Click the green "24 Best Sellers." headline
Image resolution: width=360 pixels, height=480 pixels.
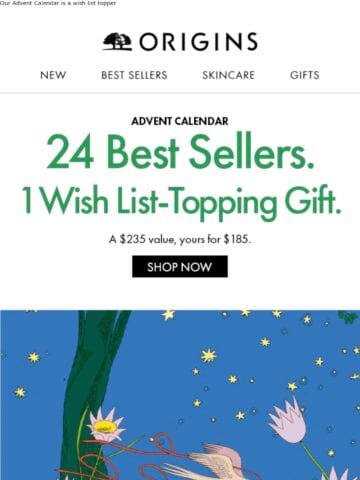180,152
